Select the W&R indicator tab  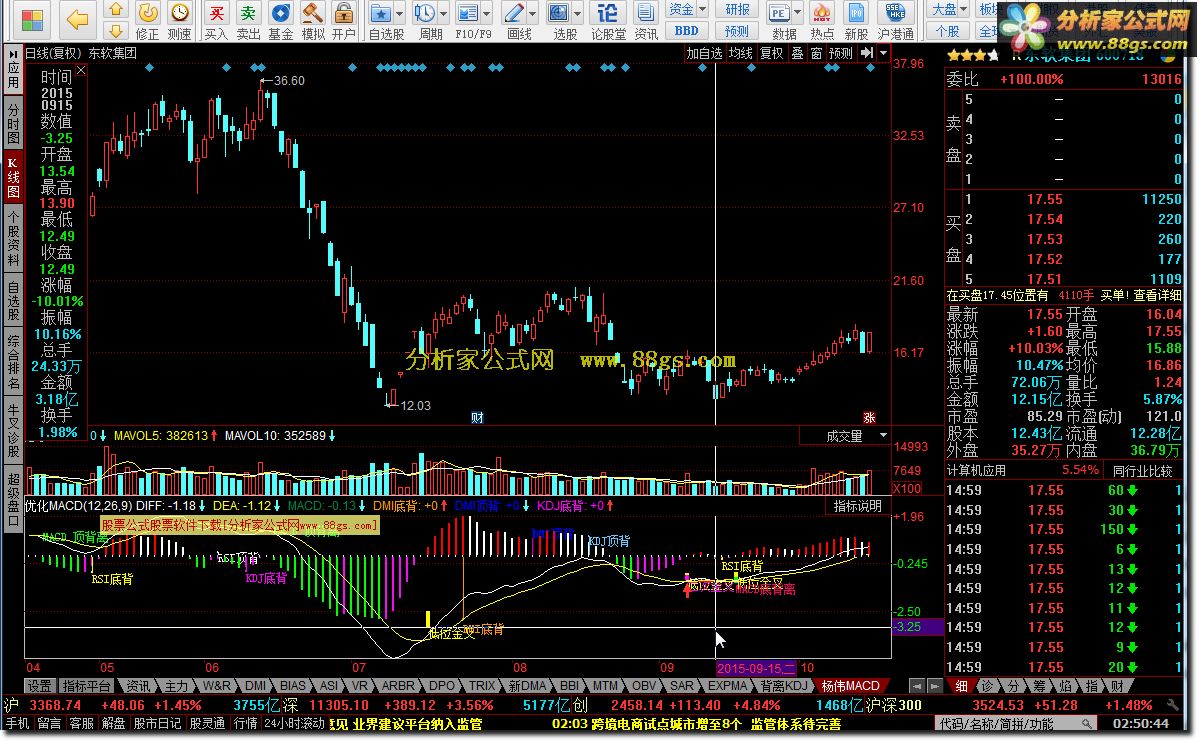pyautogui.click(x=216, y=686)
